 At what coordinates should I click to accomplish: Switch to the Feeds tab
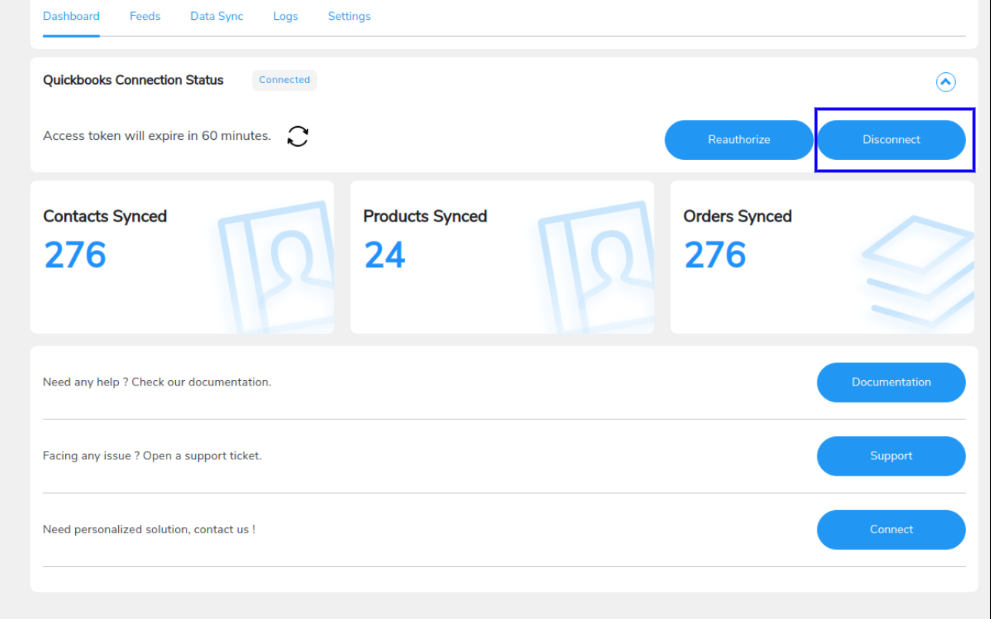coord(145,16)
